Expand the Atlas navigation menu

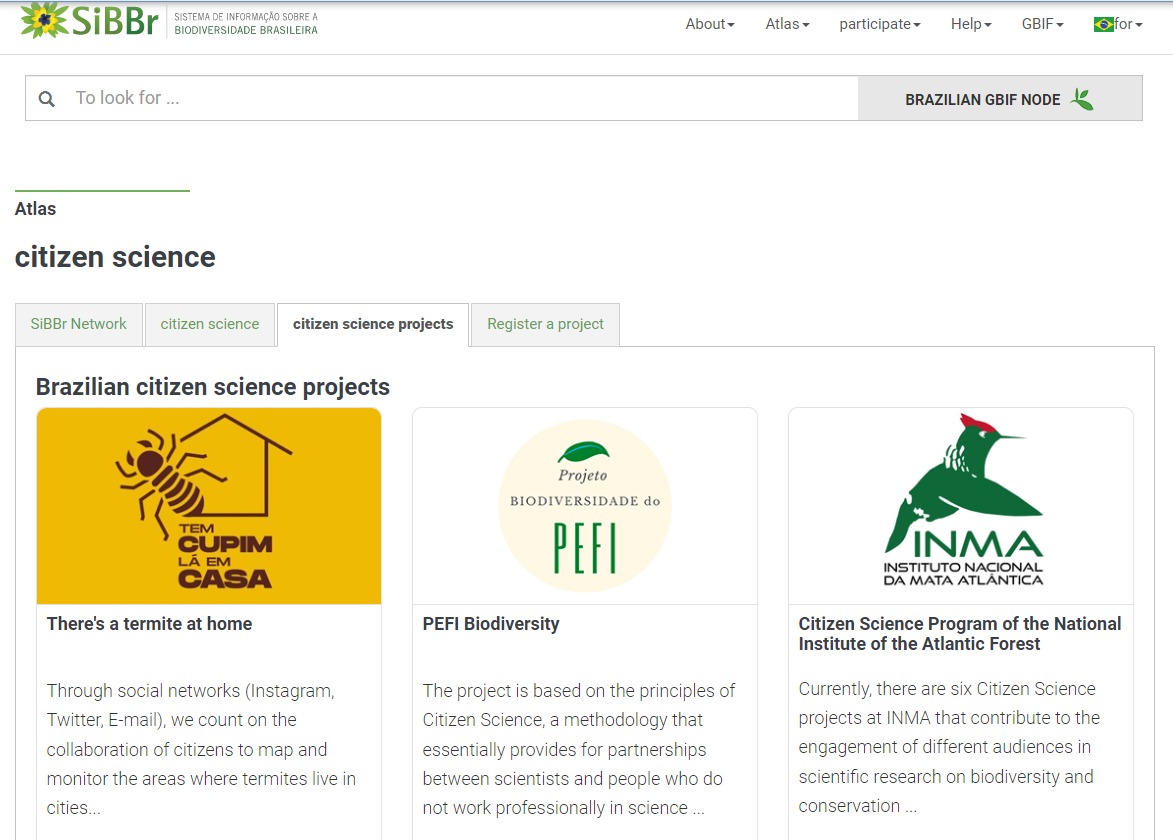click(787, 24)
